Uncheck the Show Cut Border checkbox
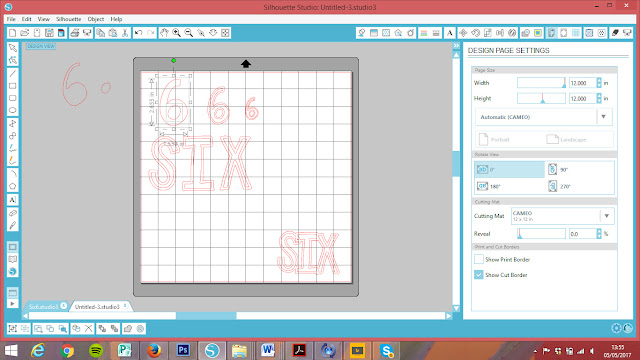This screenshot has height=360, width=640. point(479,275)
